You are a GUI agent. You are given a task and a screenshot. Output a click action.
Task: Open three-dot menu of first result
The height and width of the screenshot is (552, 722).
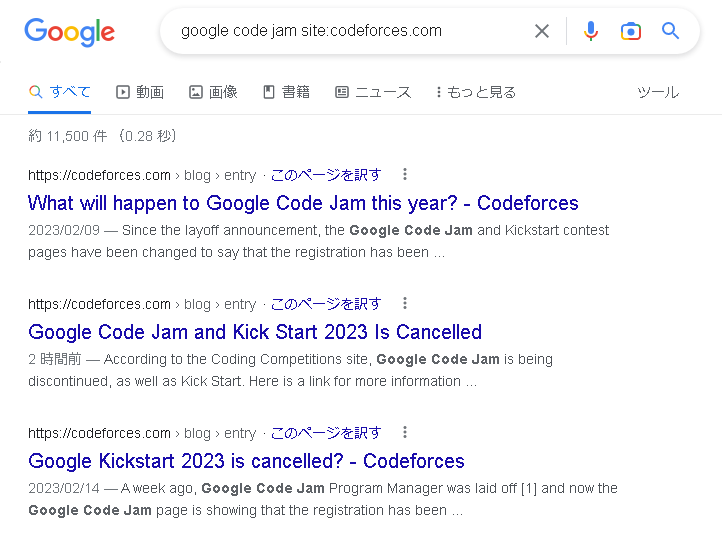pos(405,174)
